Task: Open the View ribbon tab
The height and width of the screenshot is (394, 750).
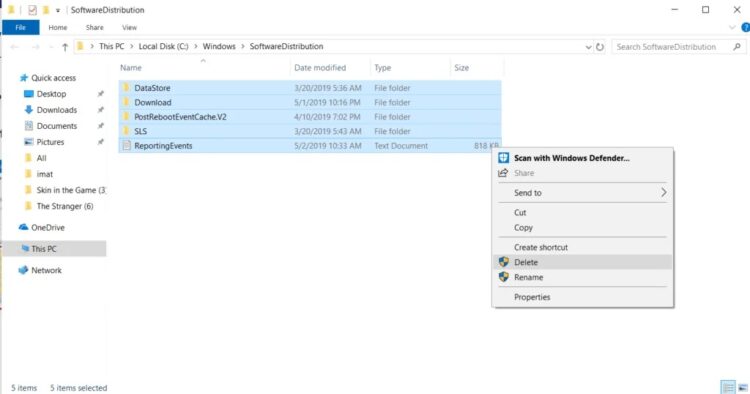Action: coord(129,28)
